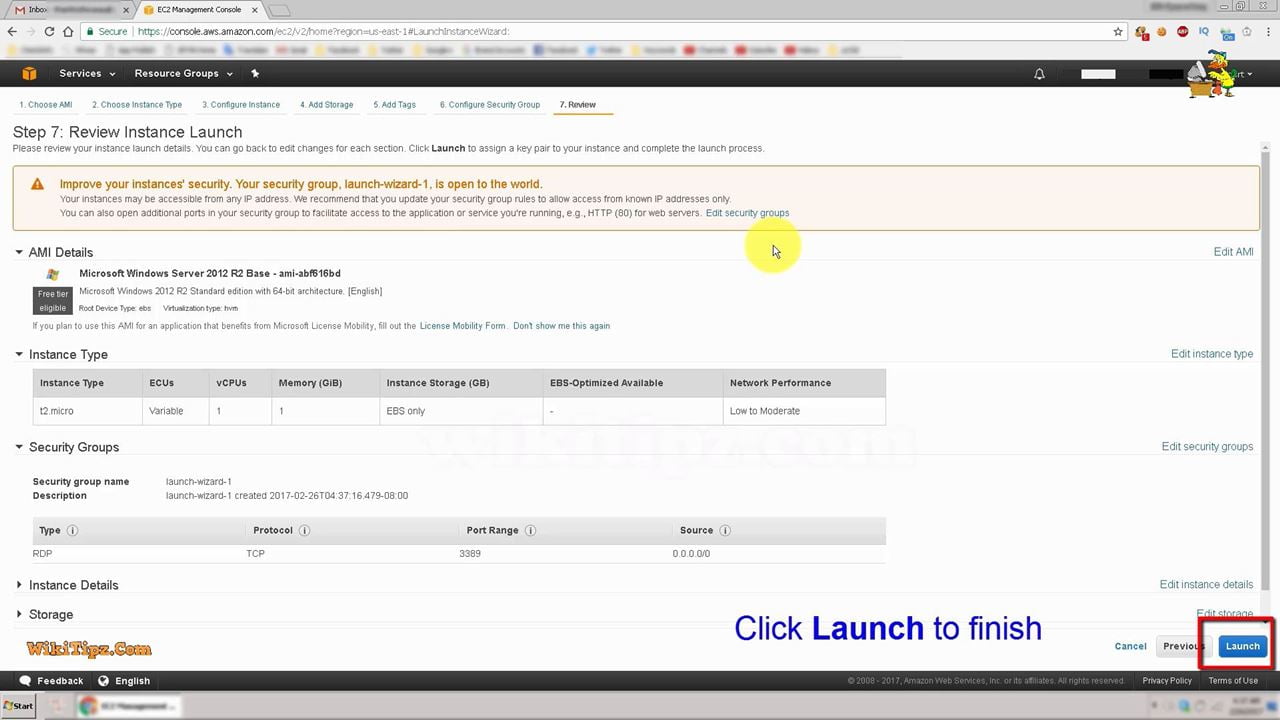Viewport: 1280px width, 720px height.
Task: Click Edit security groups link in warning banner
Action: coord(747,213)
